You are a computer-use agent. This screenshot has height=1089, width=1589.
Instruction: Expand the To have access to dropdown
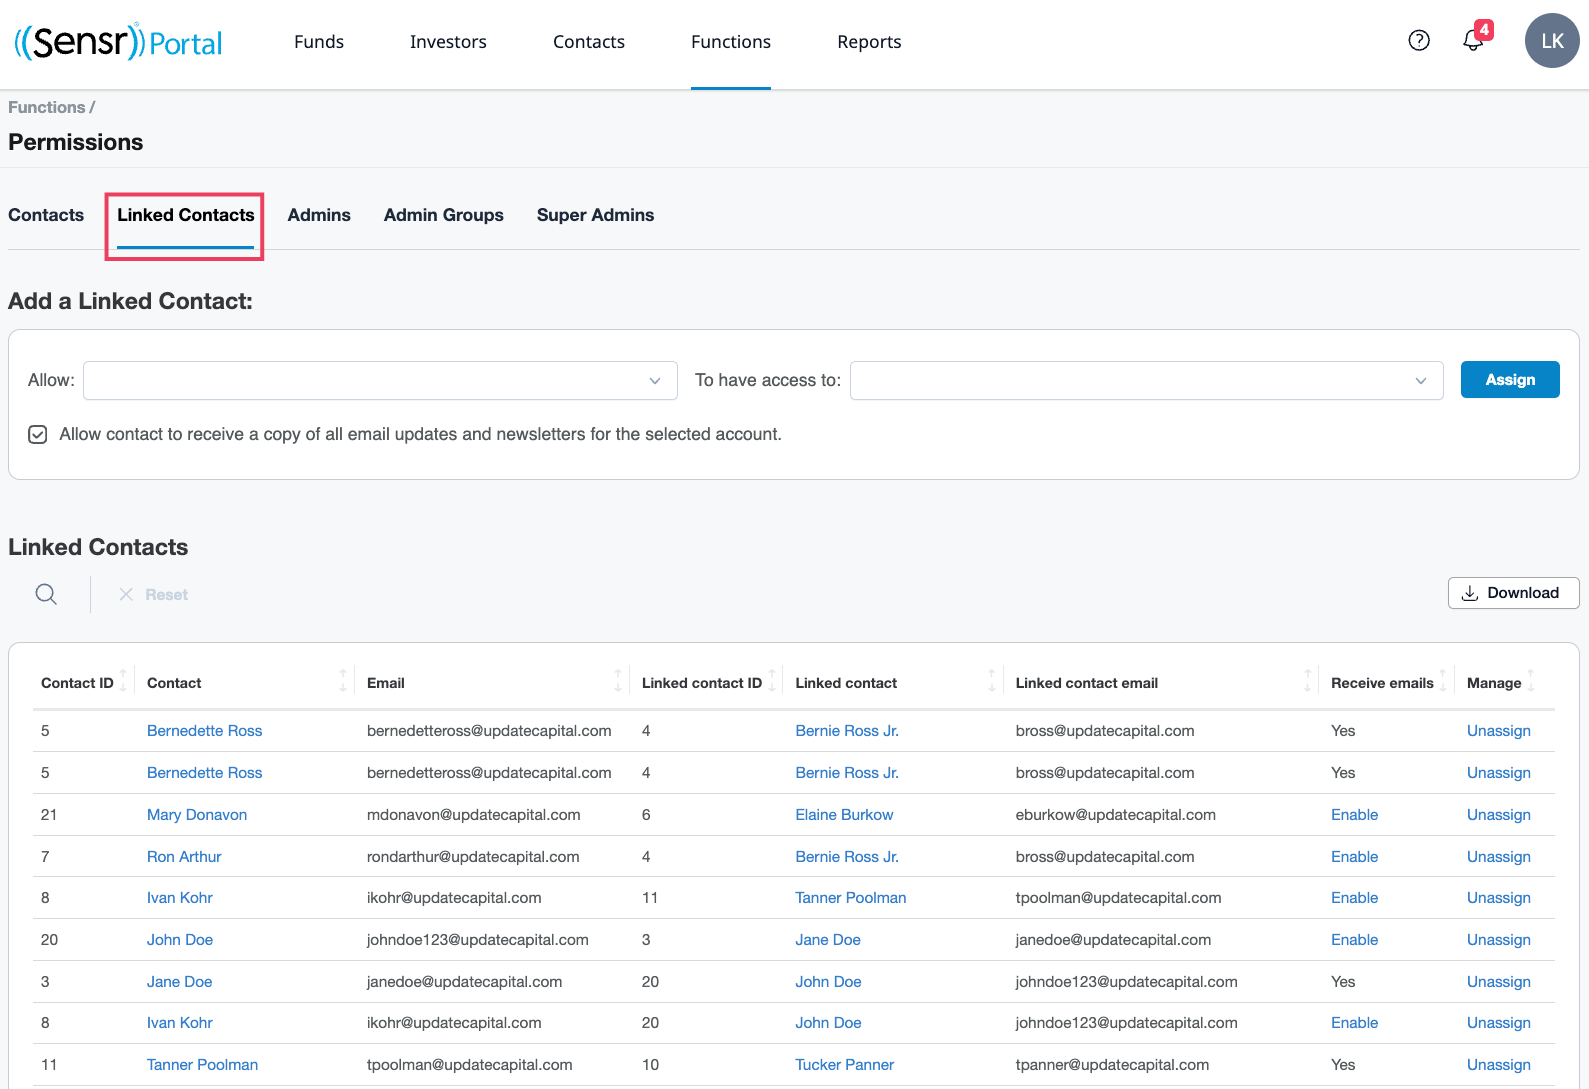click(x=1146, y=380)
